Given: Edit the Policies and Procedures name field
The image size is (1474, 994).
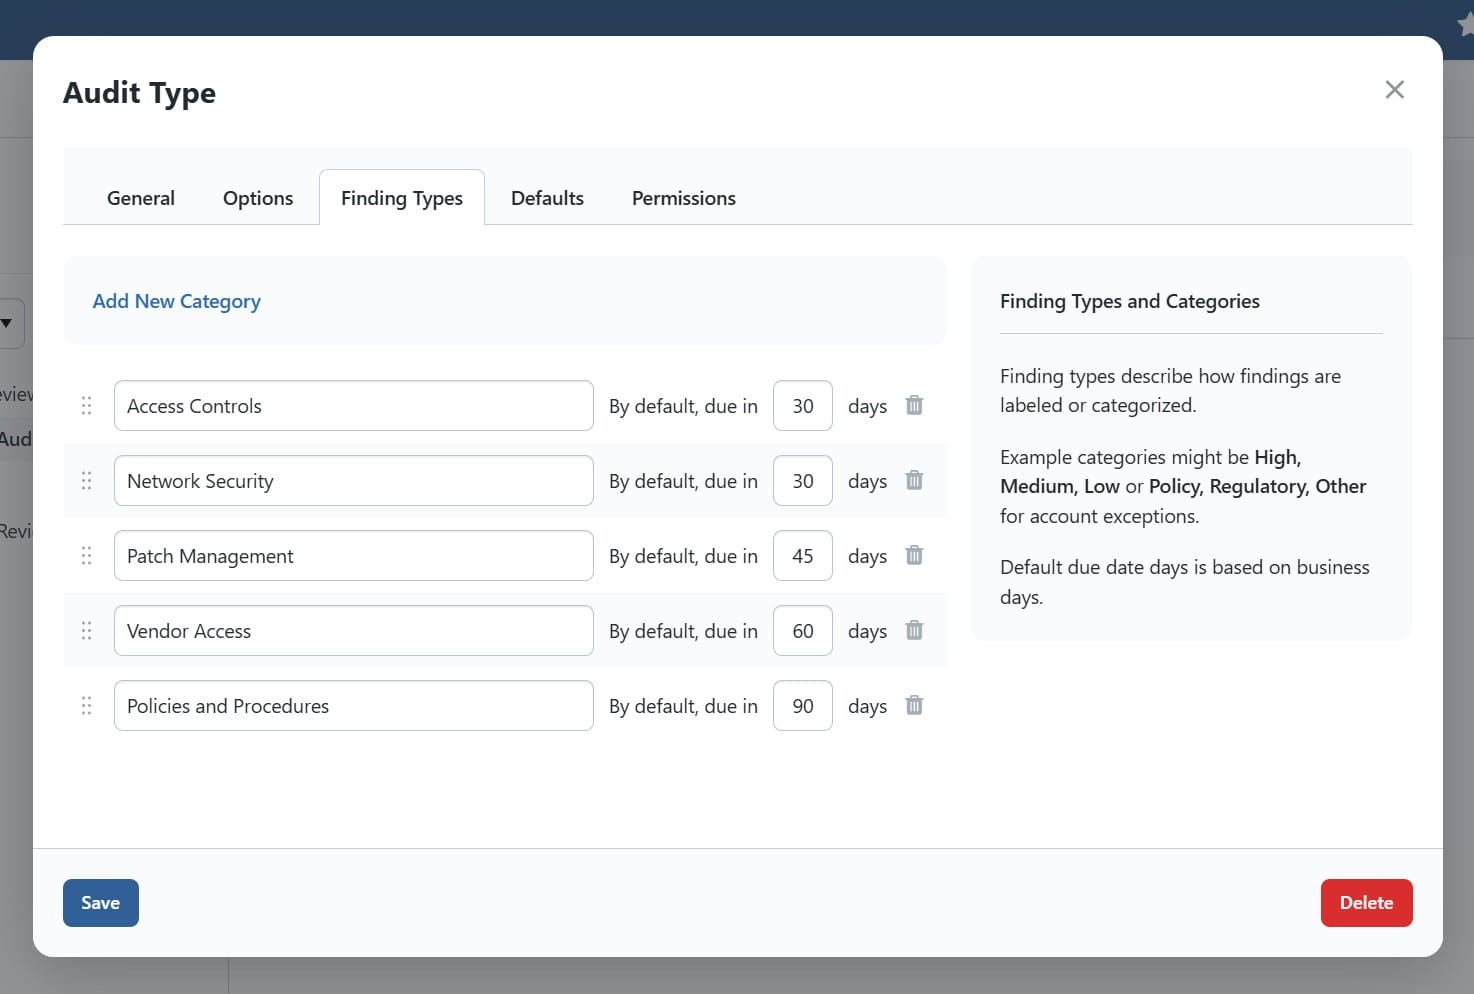Looking at the screenshot, I should [354, 705].
